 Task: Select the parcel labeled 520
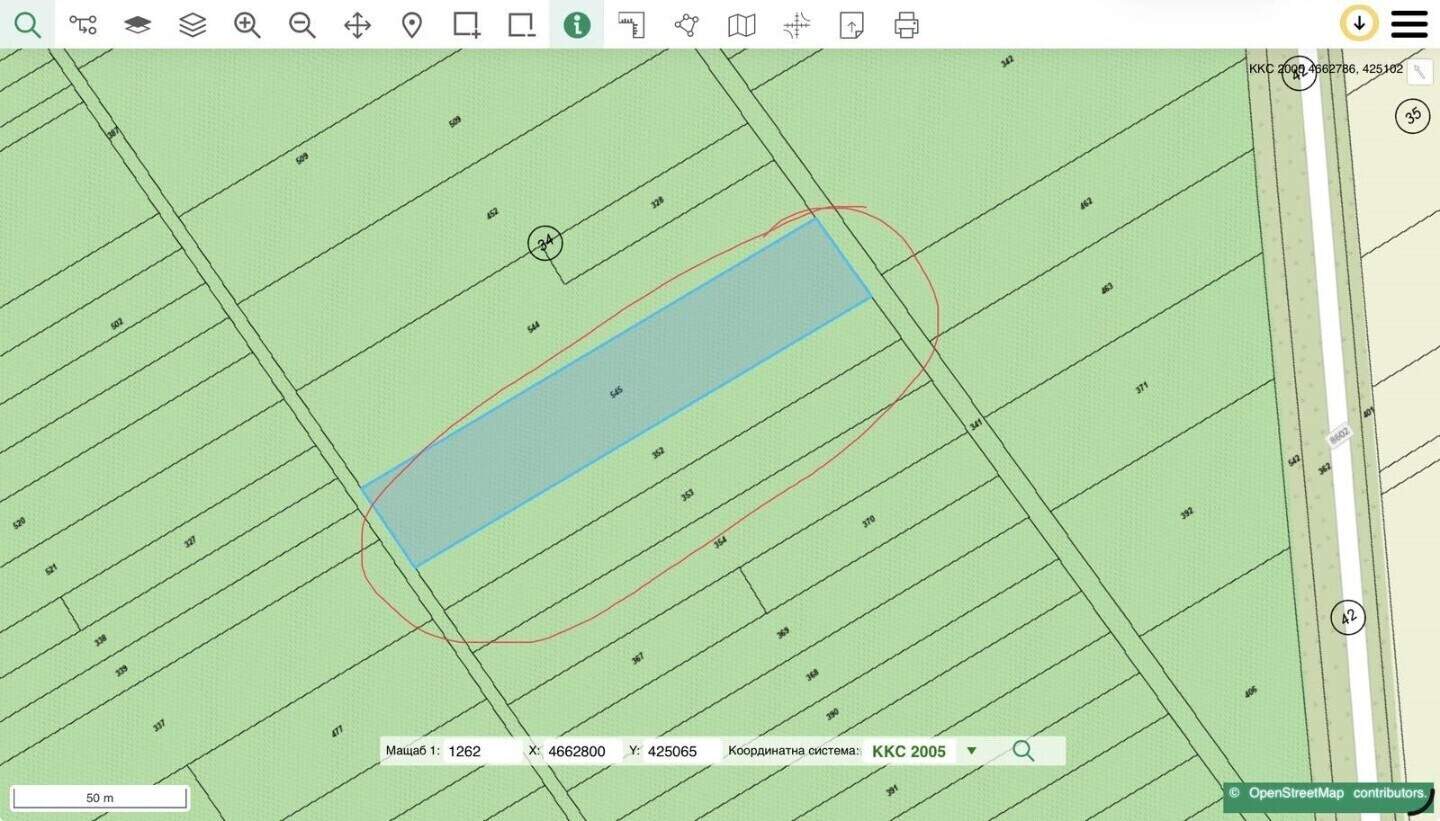18,522
